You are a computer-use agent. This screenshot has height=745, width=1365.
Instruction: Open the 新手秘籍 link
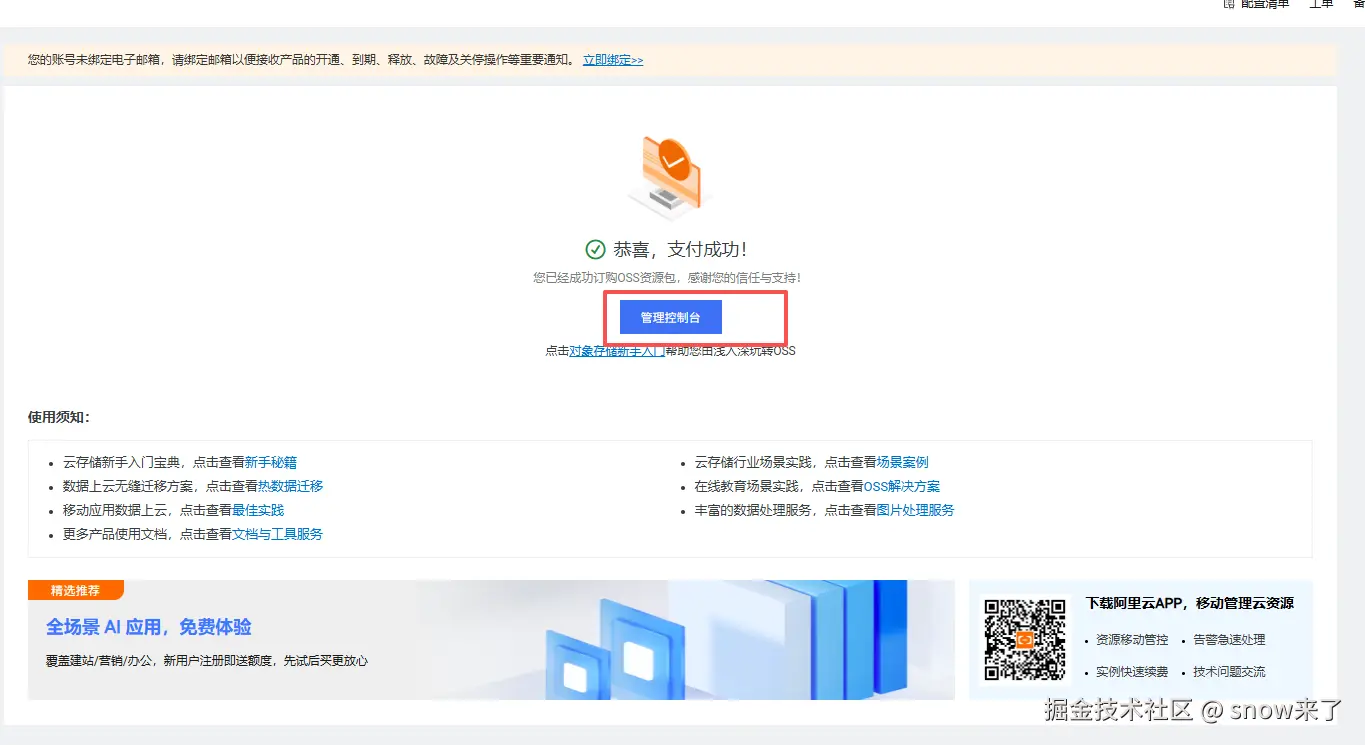(271, 462)
